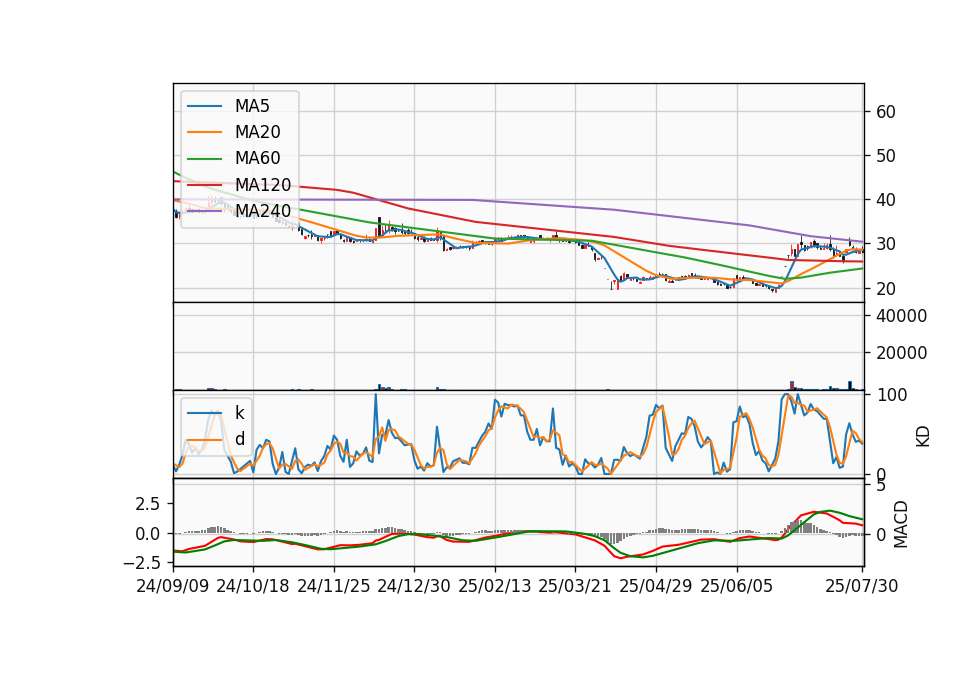
Task: Click the k legend entry in KD panel
Action: pyautogui.click(x=240, y=413)
